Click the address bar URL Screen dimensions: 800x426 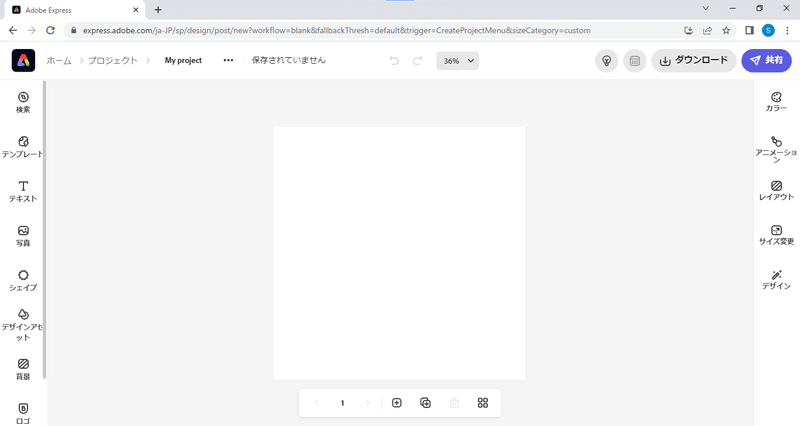coord(337,31)
